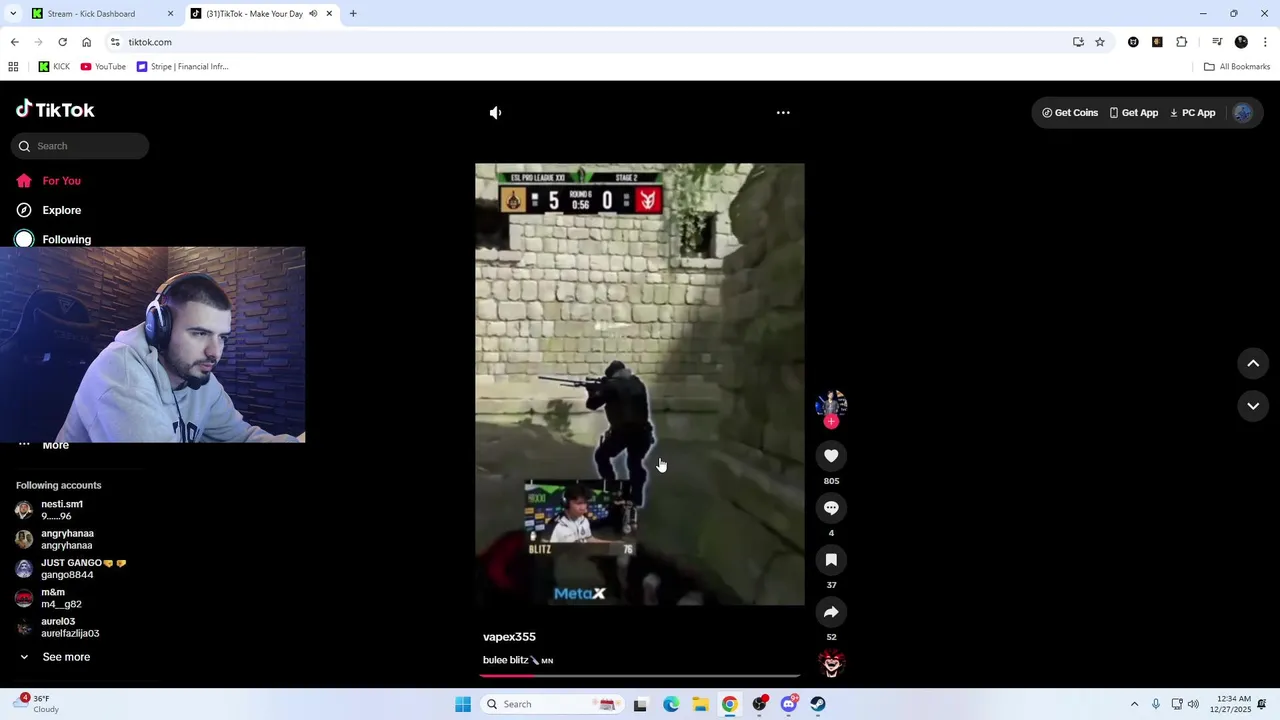Open the vapex355 username below the video

coord(509,637)
